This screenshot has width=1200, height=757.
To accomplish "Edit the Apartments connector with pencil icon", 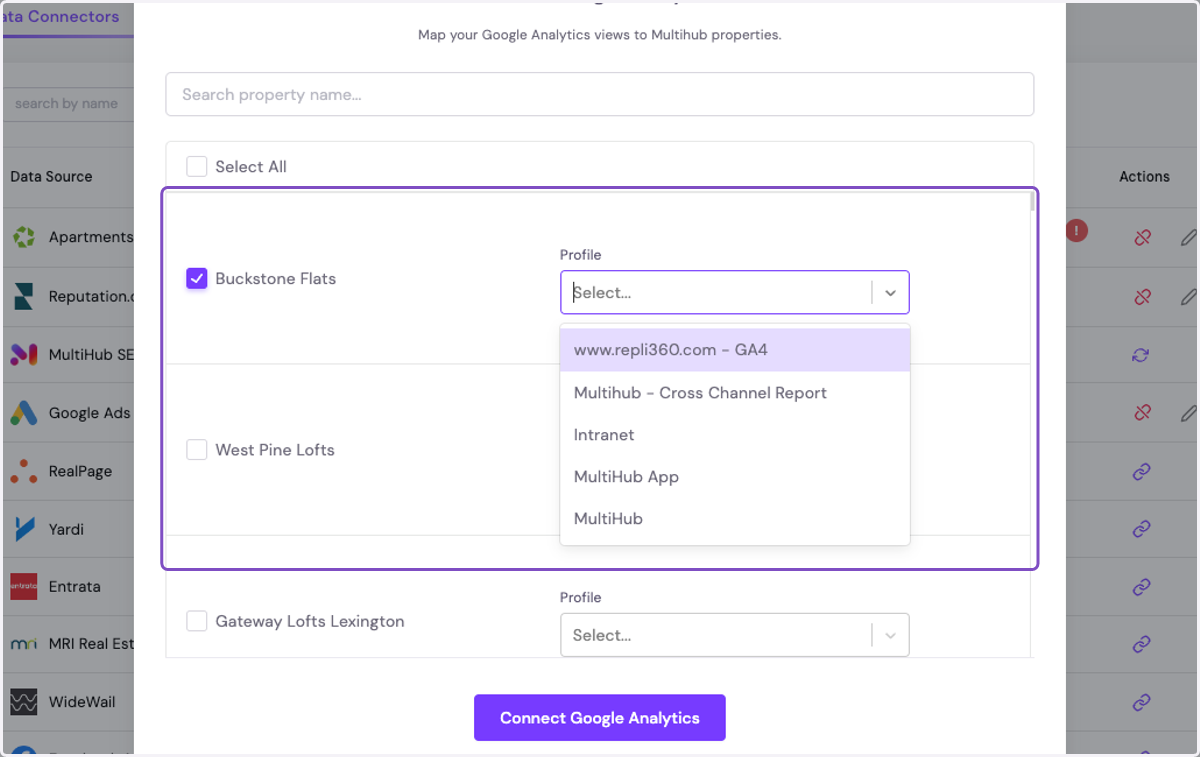I will point(1188,238).
